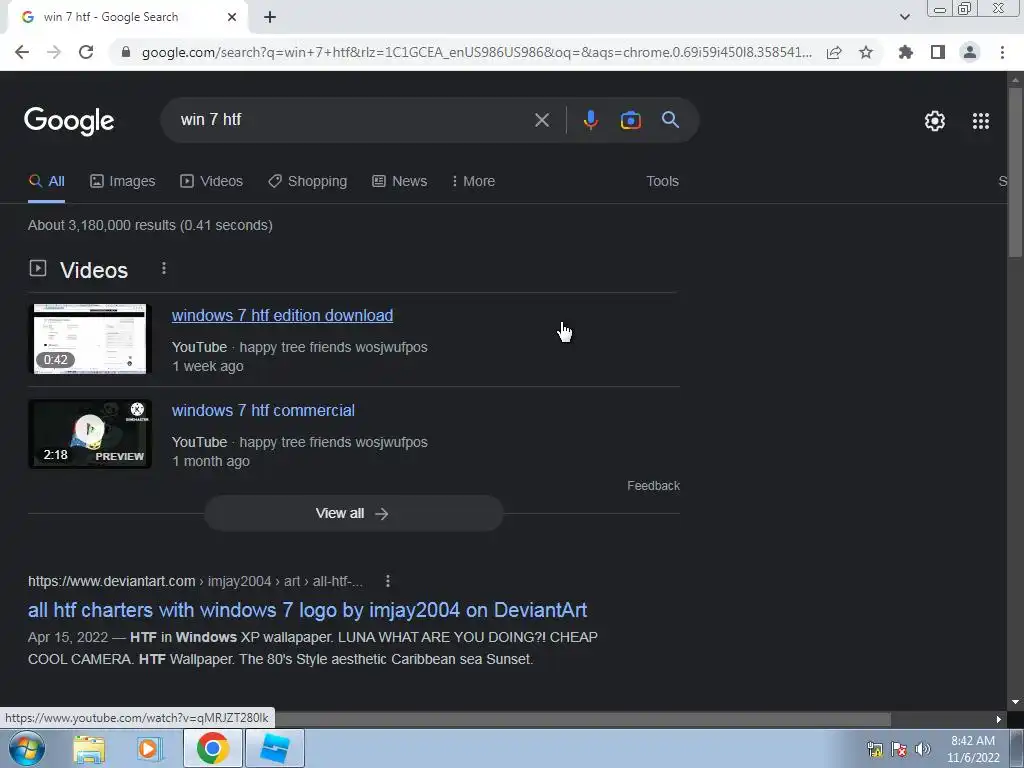Open the system tray clock

point(973,749)
